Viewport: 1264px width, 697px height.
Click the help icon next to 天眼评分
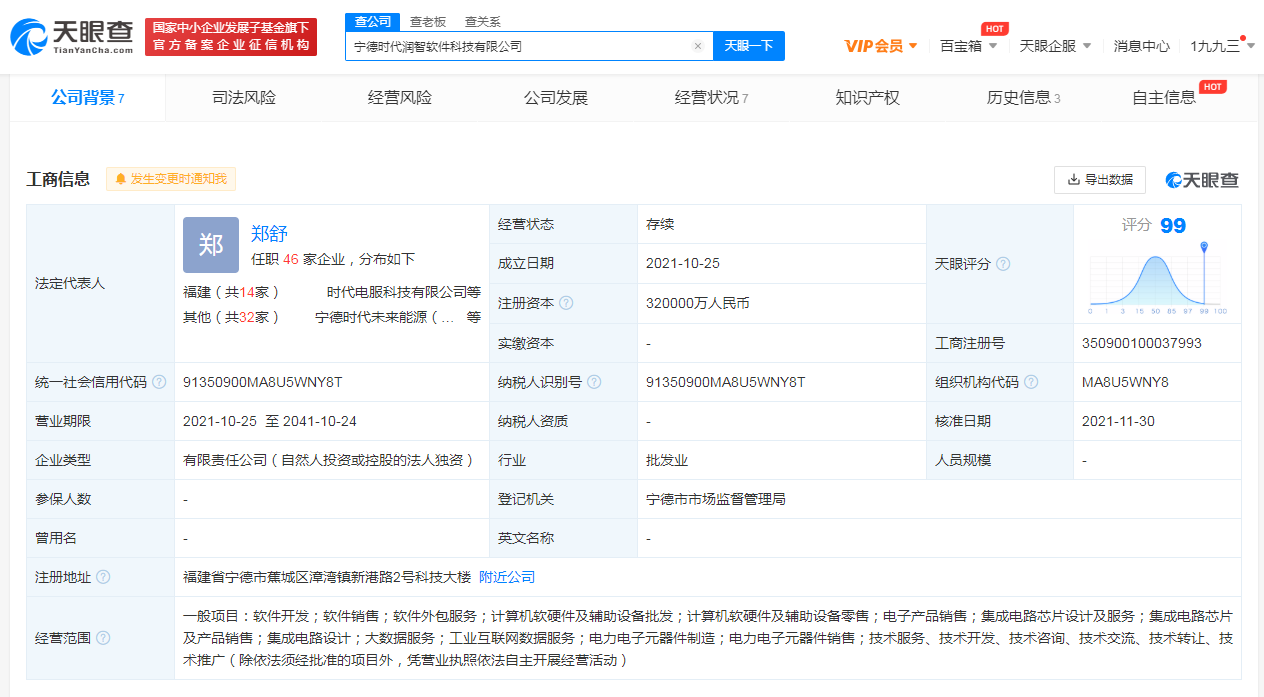tap(1003, 264)
